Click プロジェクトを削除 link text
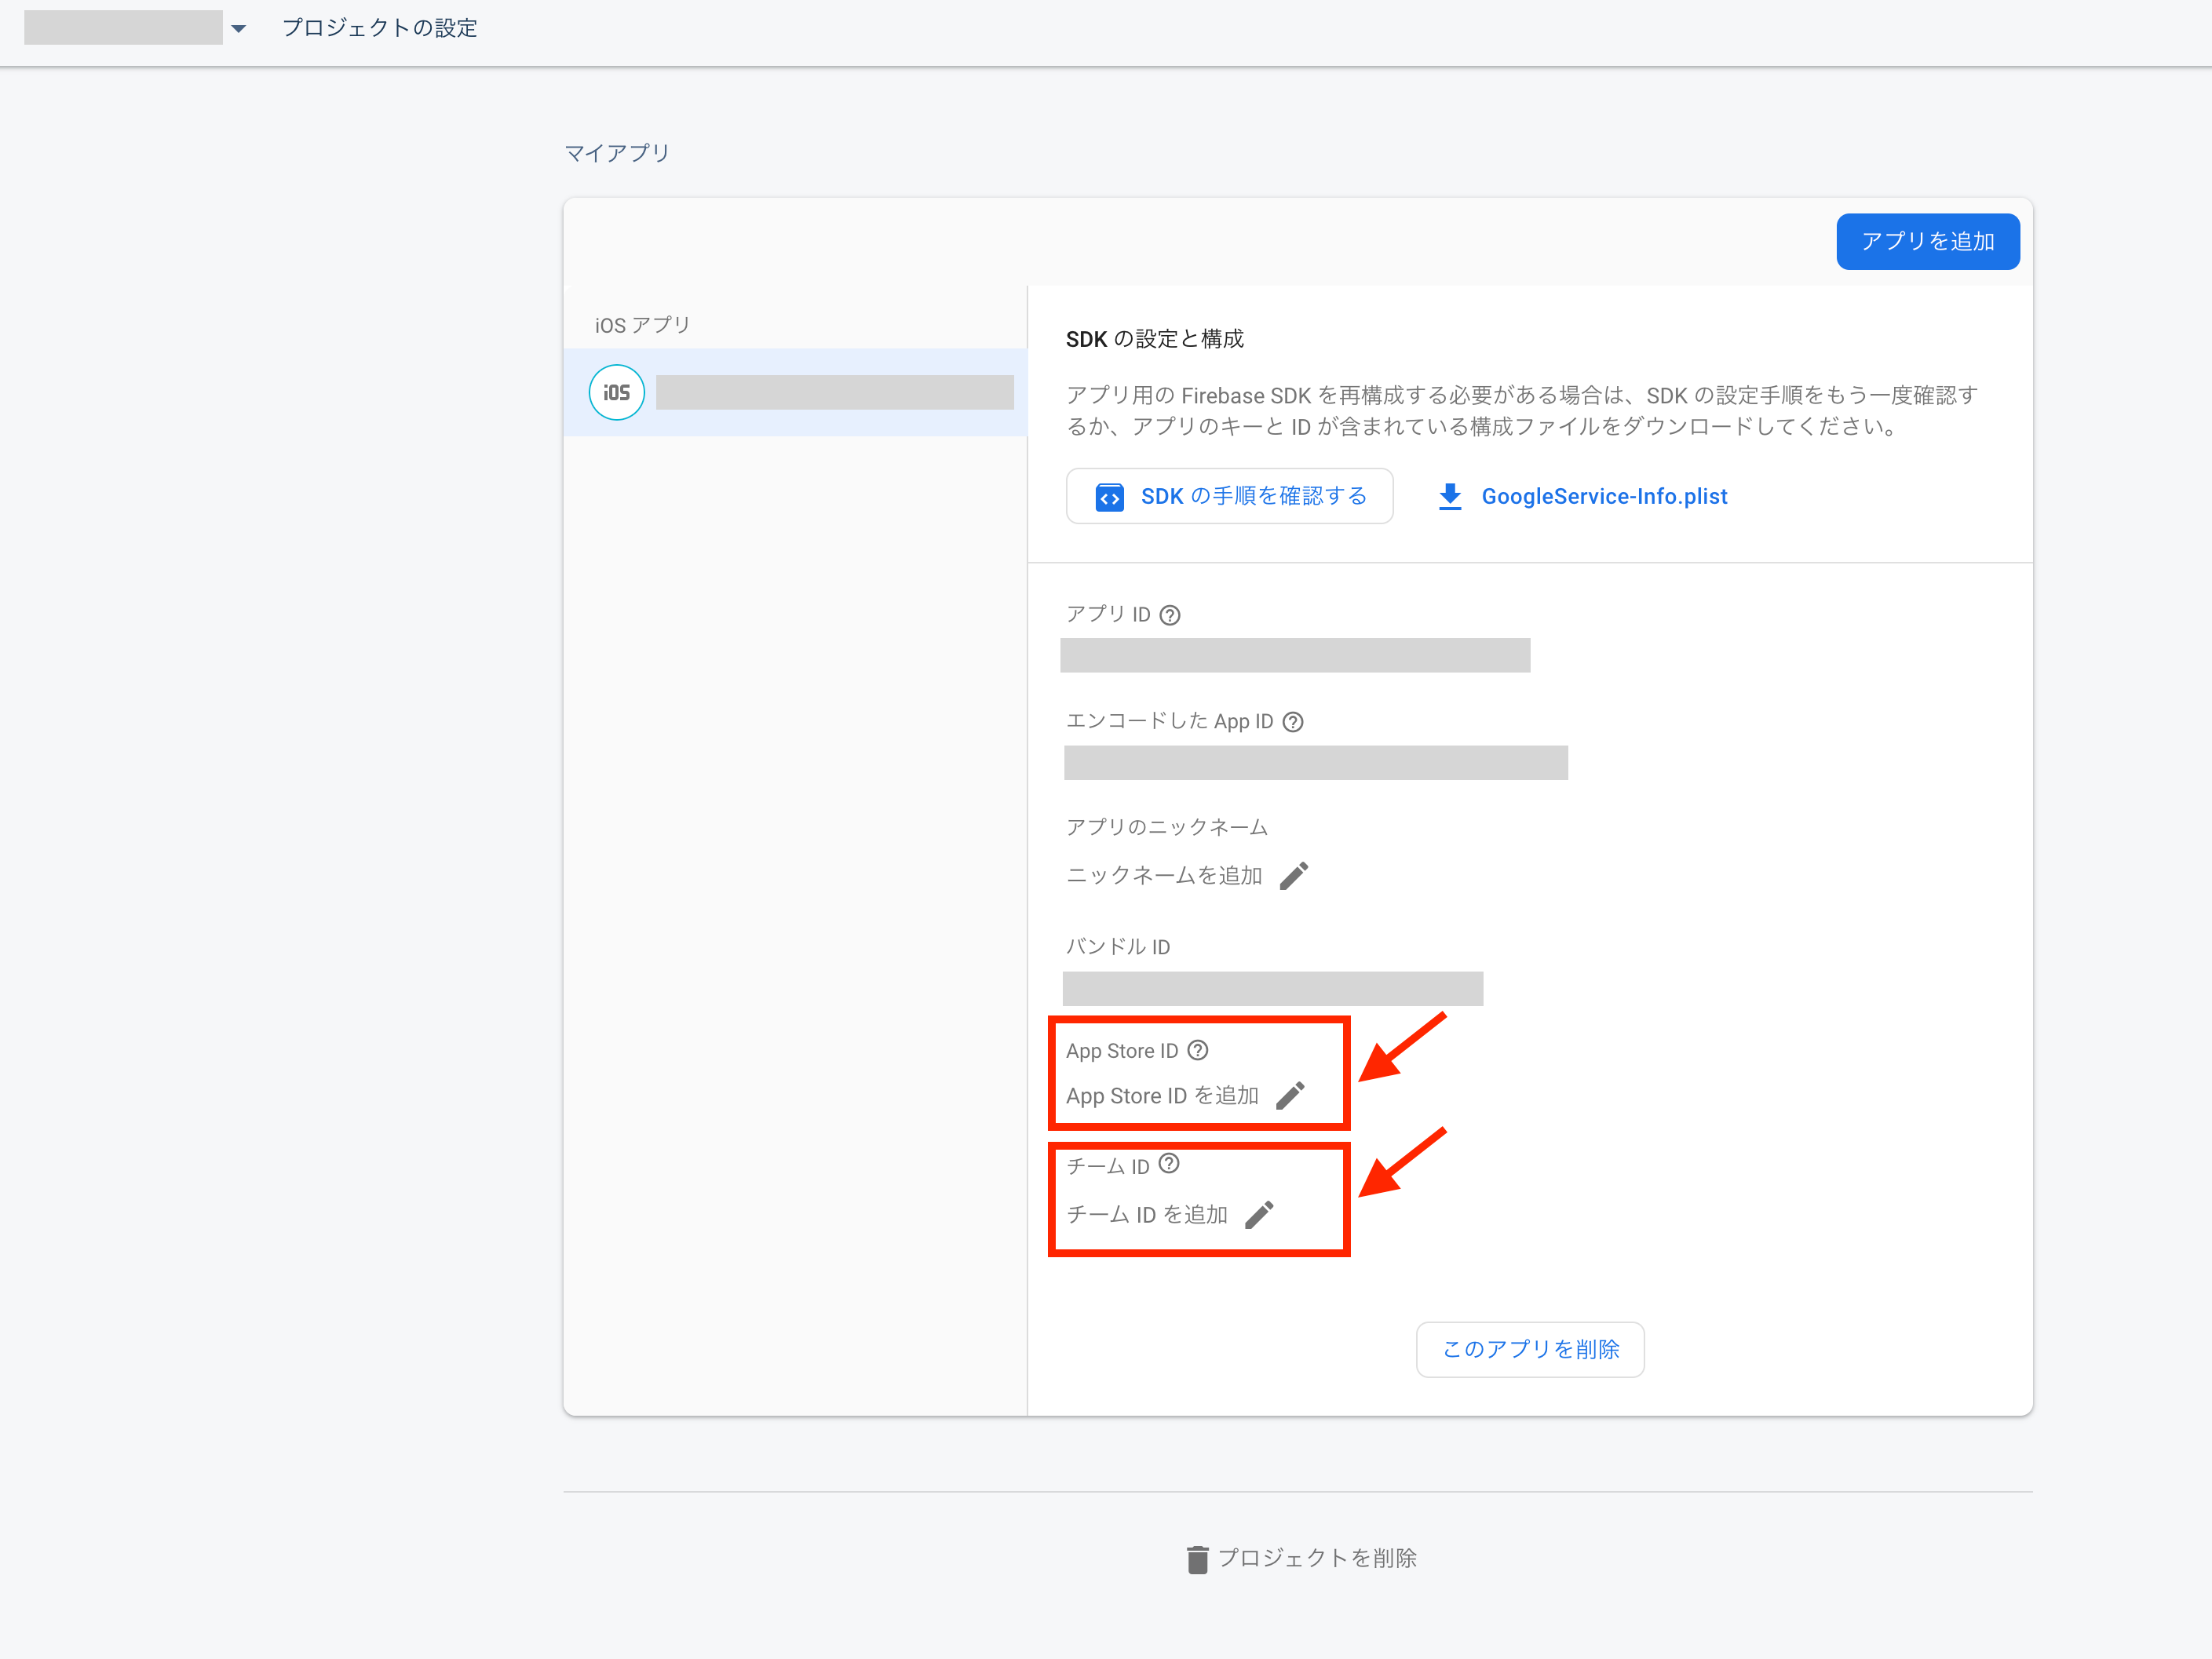The width and height of the screenshot is (2212, 1659). (1316, 1558)
